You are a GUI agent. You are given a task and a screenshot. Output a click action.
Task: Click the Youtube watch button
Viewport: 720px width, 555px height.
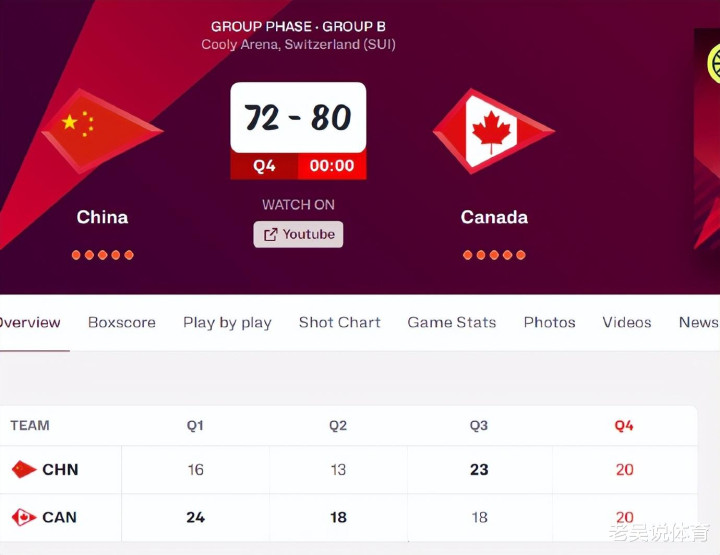298,235
